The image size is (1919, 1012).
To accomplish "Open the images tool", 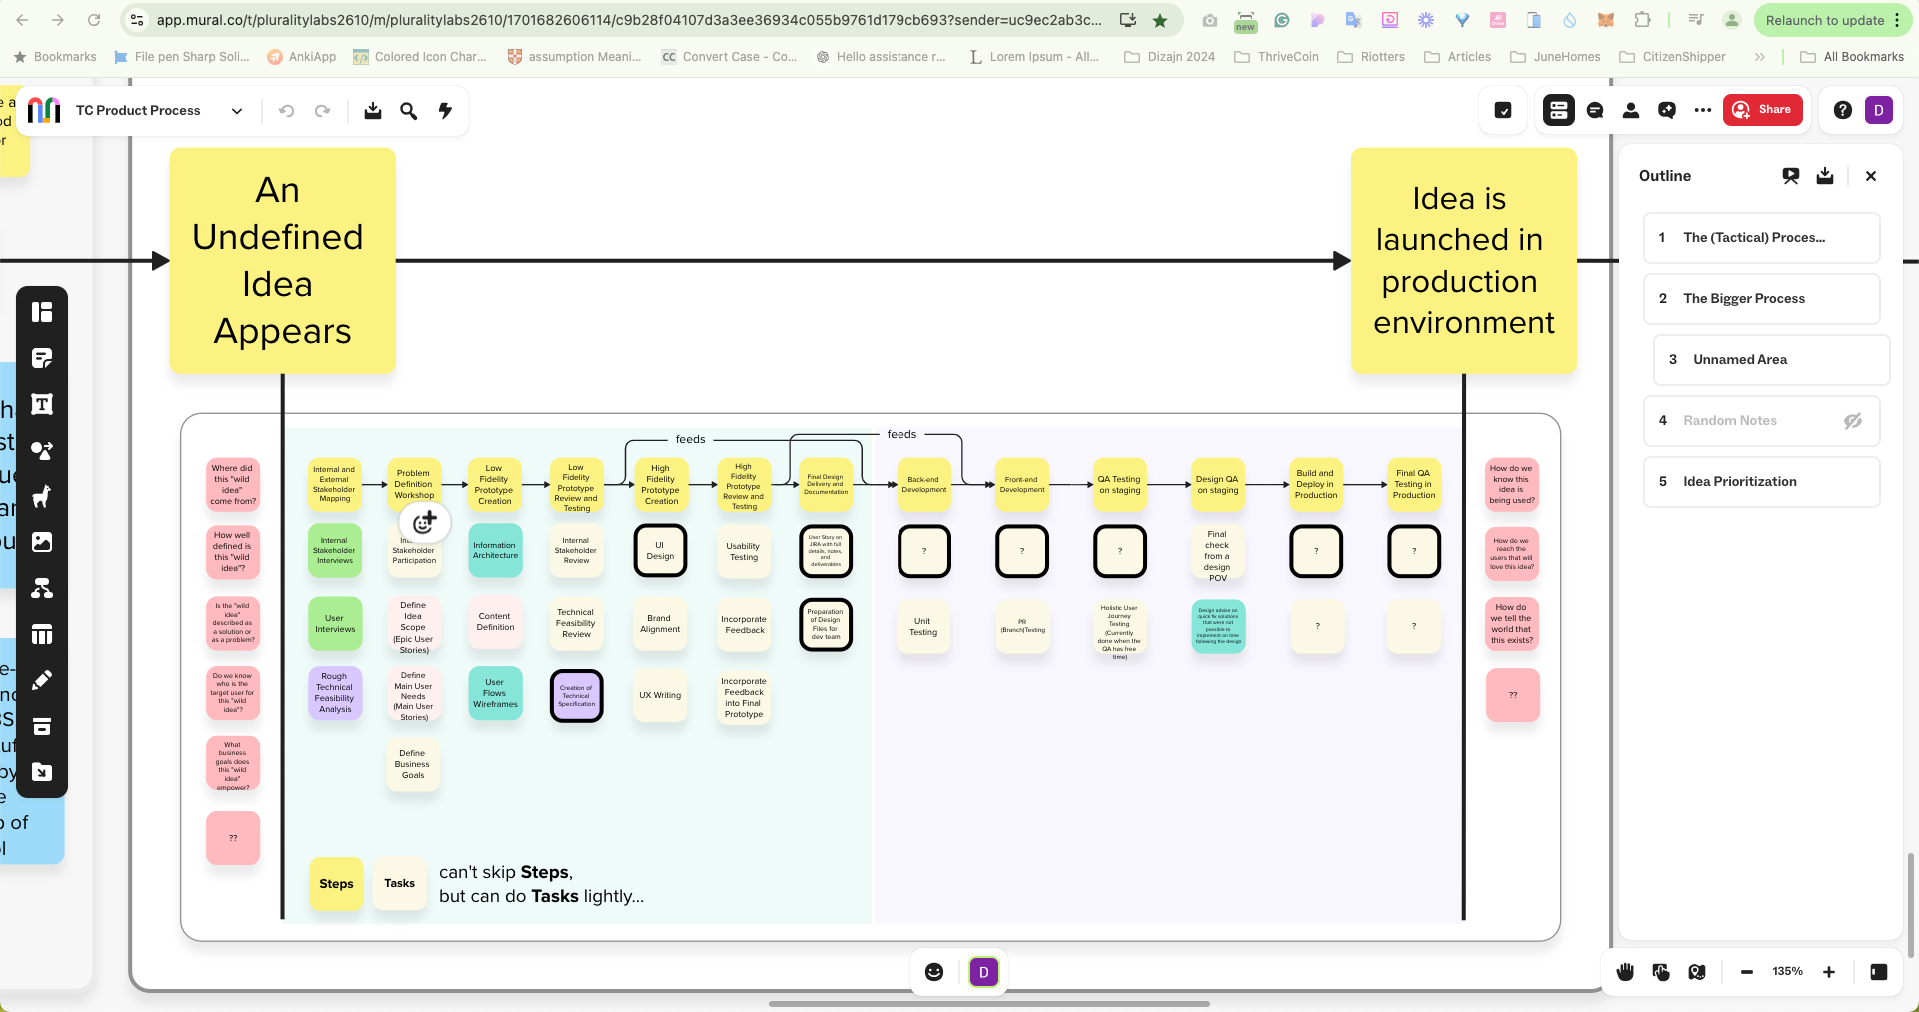I will point(42,542).
